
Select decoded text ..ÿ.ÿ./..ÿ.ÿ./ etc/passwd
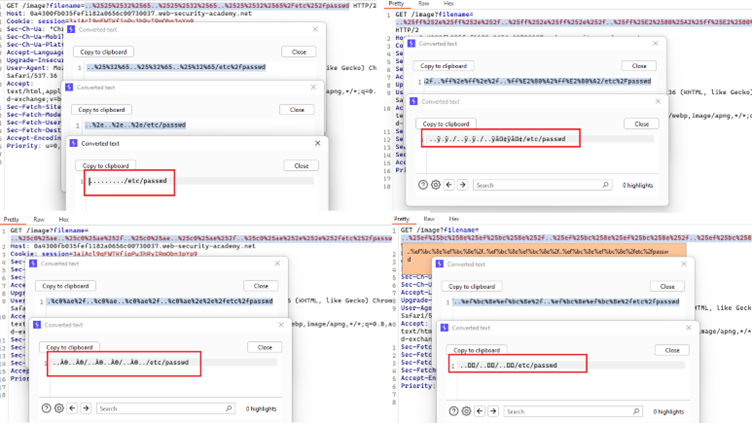point(497,139)
